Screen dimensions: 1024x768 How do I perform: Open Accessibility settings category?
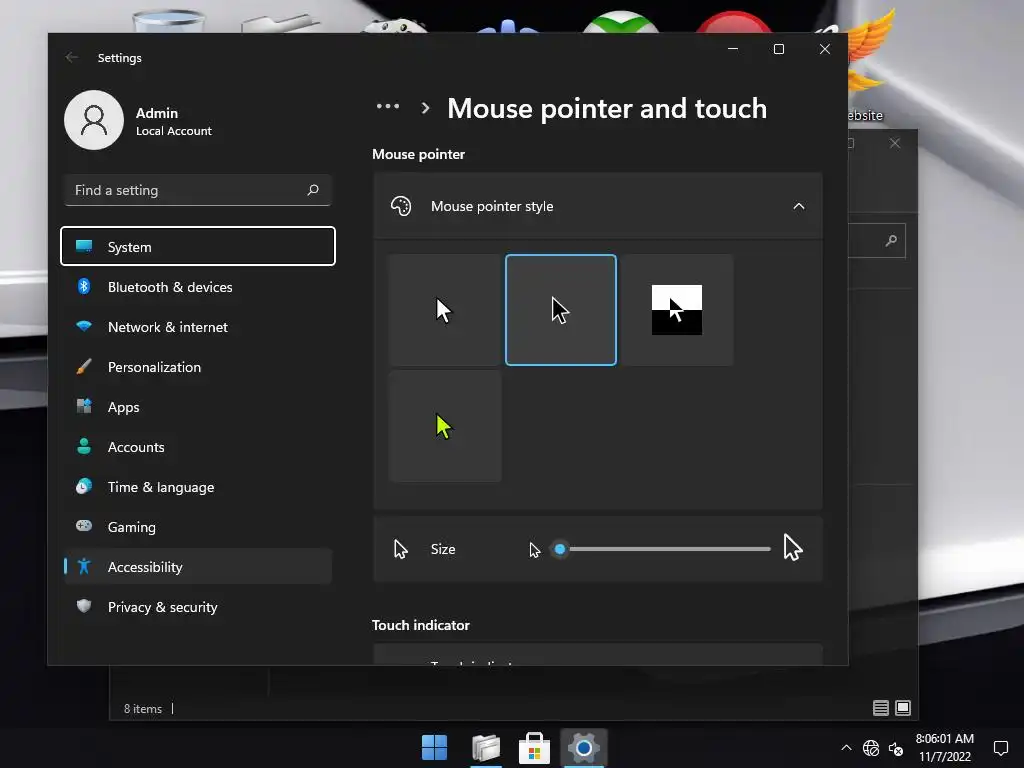(197, 566)
